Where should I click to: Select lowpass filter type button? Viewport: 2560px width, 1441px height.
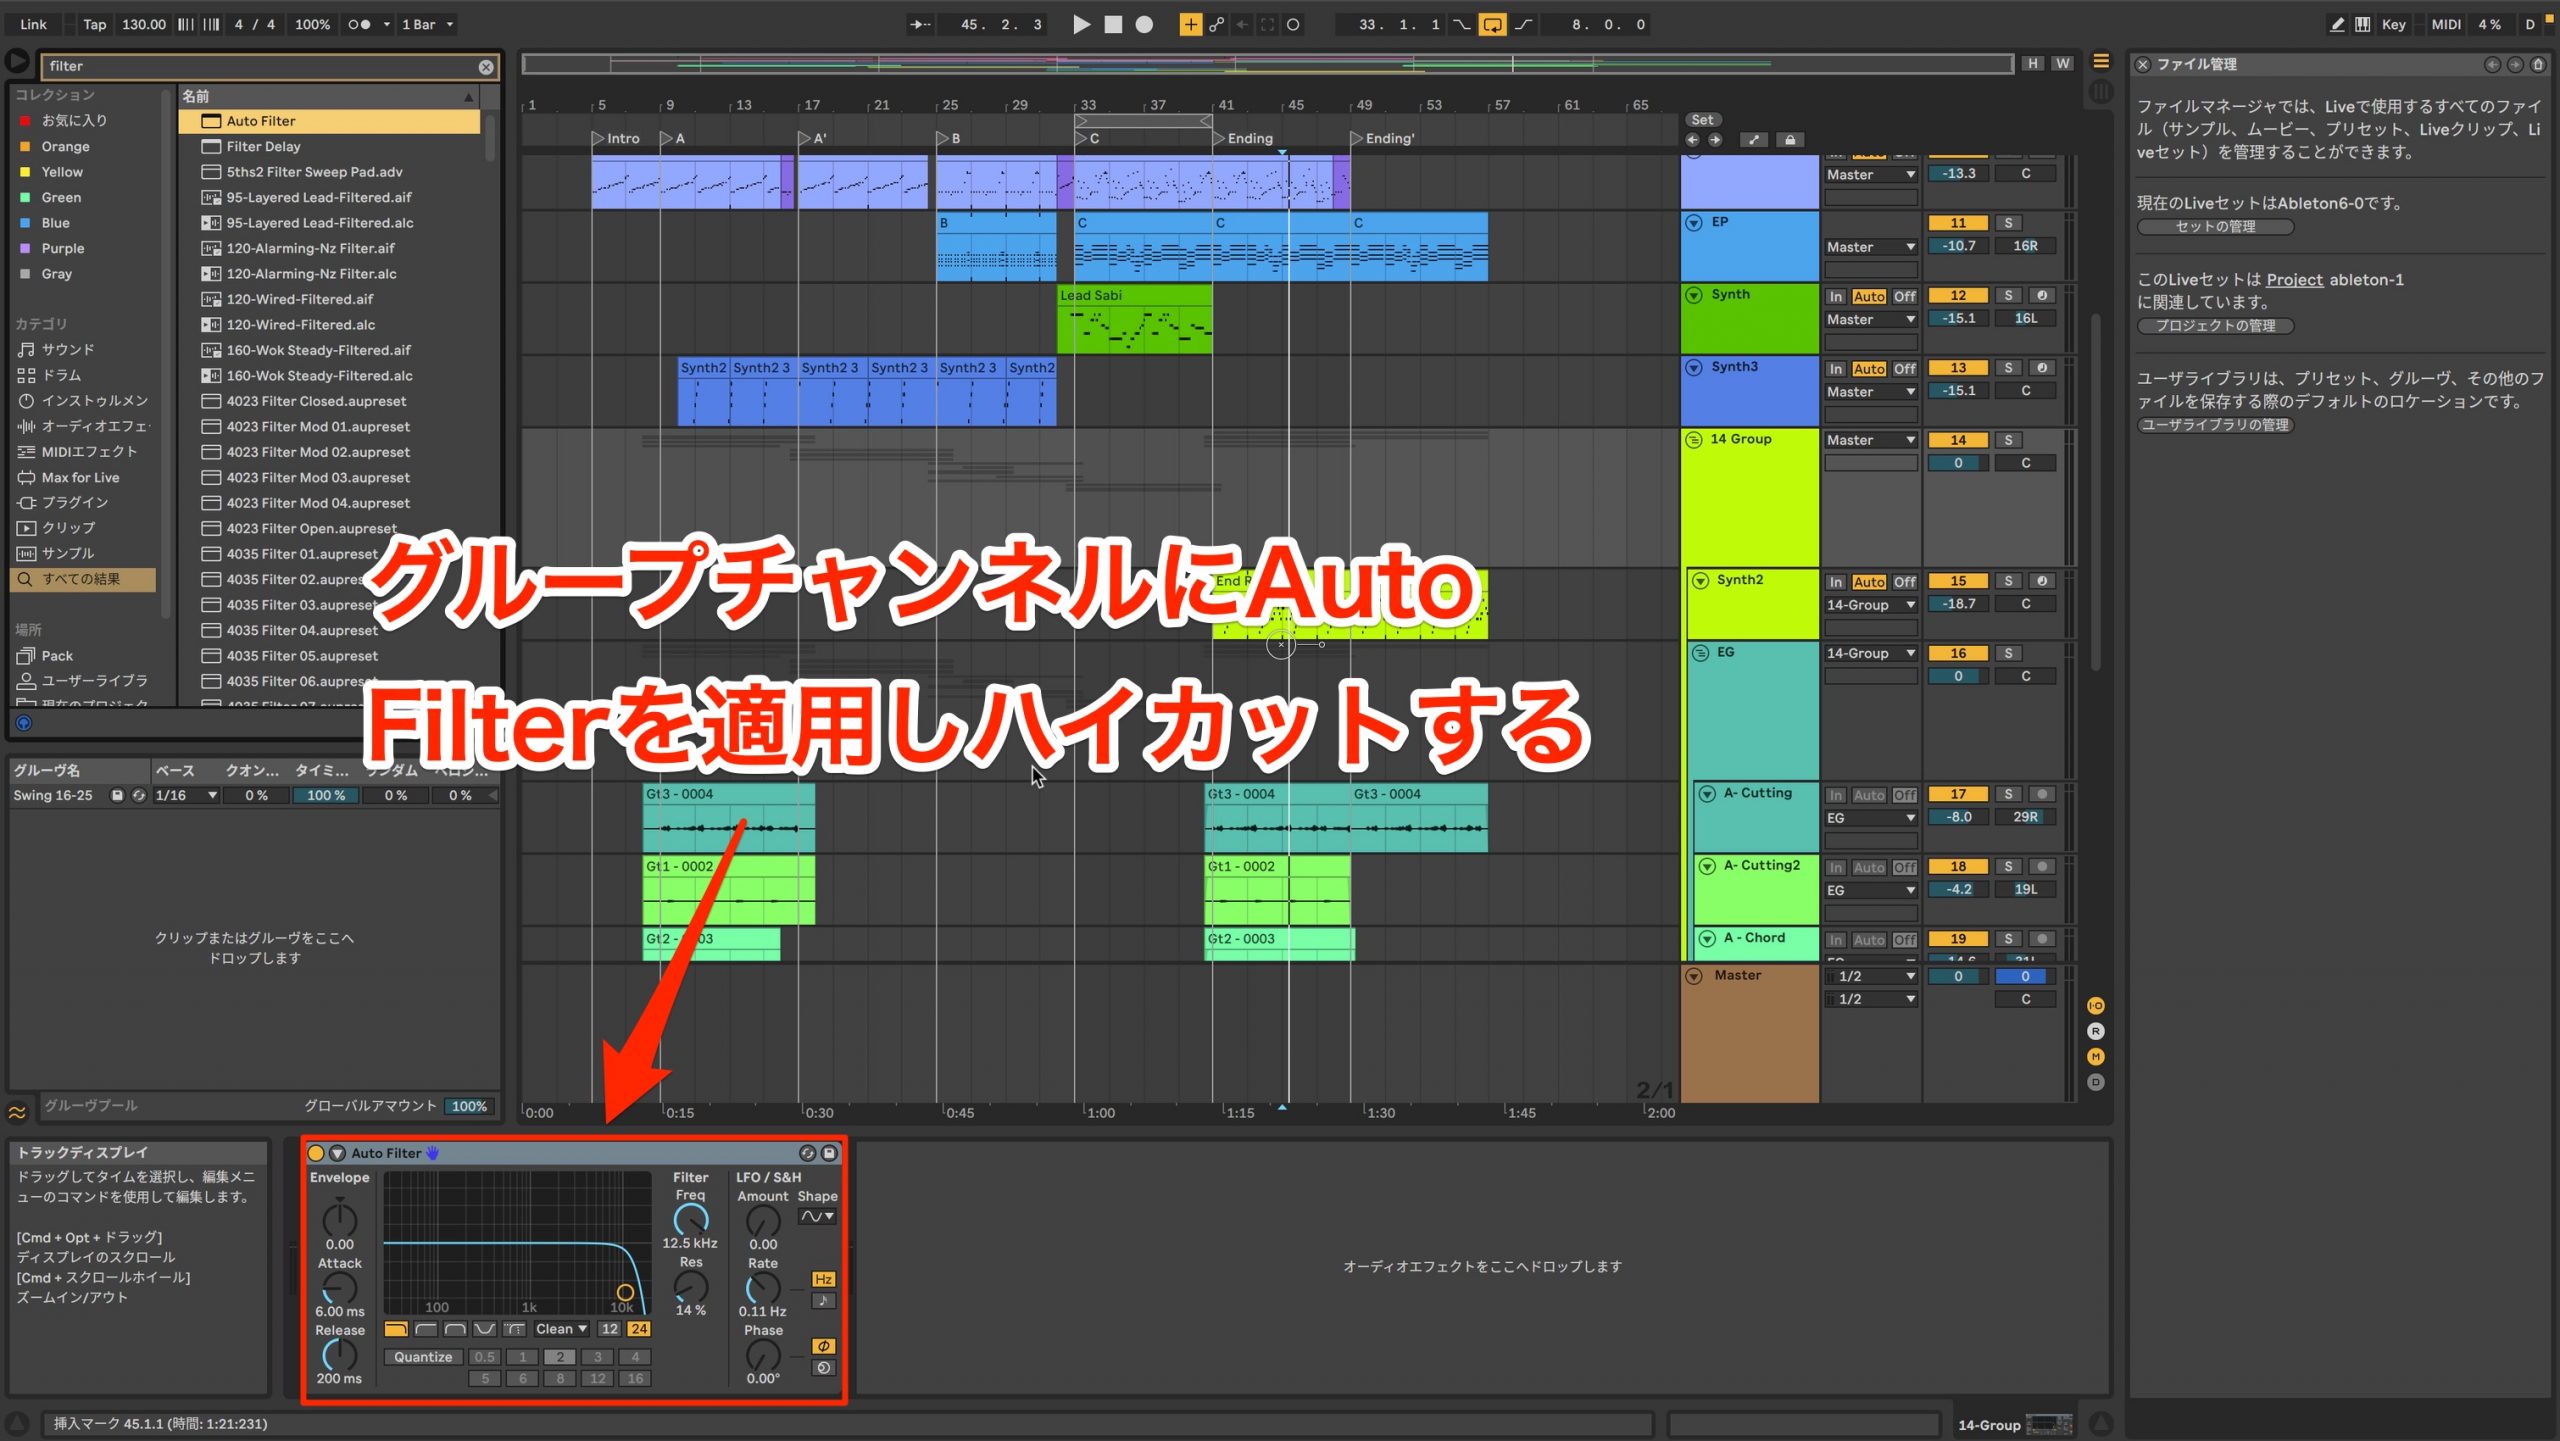click(x=396, y=1329)
